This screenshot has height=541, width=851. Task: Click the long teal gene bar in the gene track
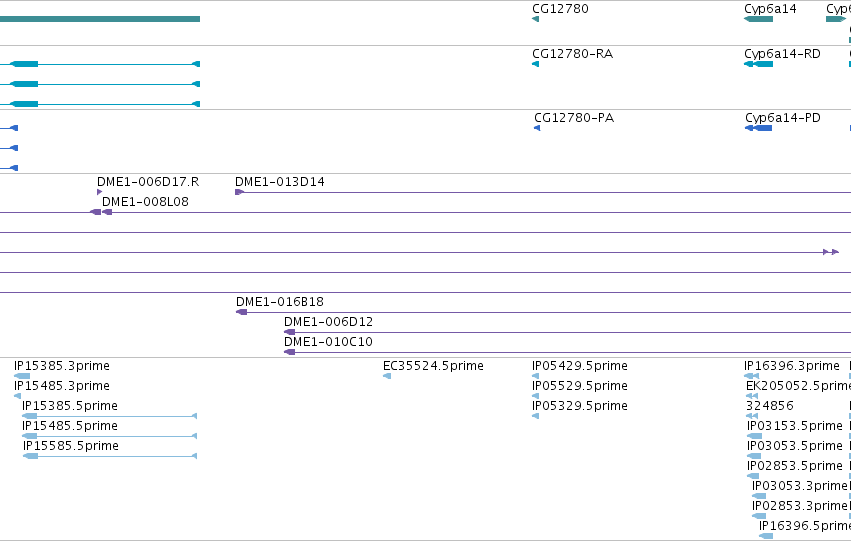[x=100, y=19]
